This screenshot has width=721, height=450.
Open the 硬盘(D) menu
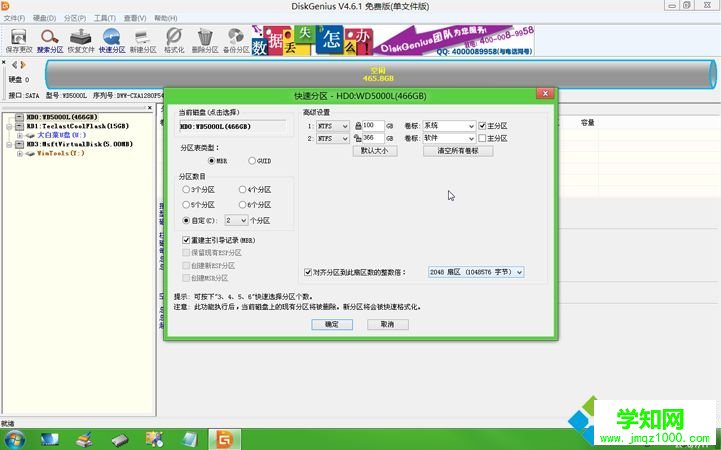(44, 18)
